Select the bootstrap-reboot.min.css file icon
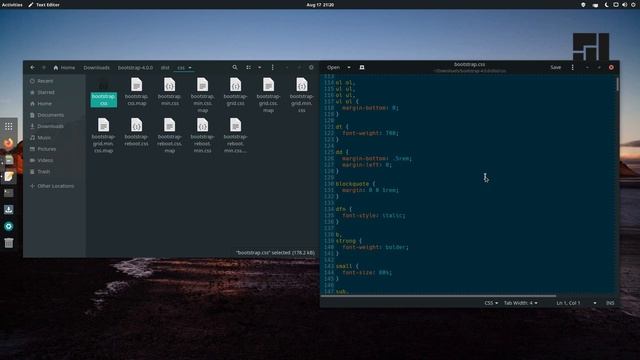Screen dimensions: 640x360 [202, 125]
